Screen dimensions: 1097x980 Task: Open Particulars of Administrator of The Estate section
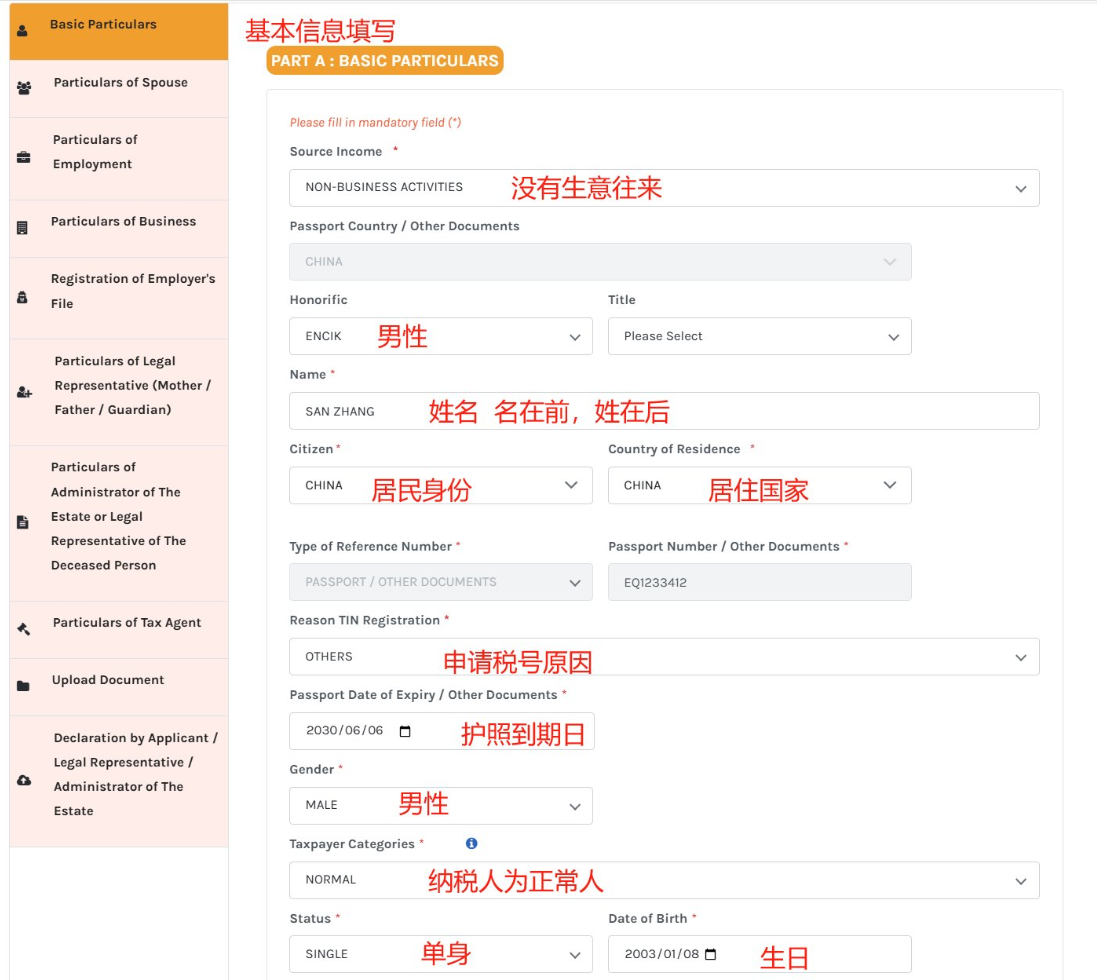coord(119,523)
